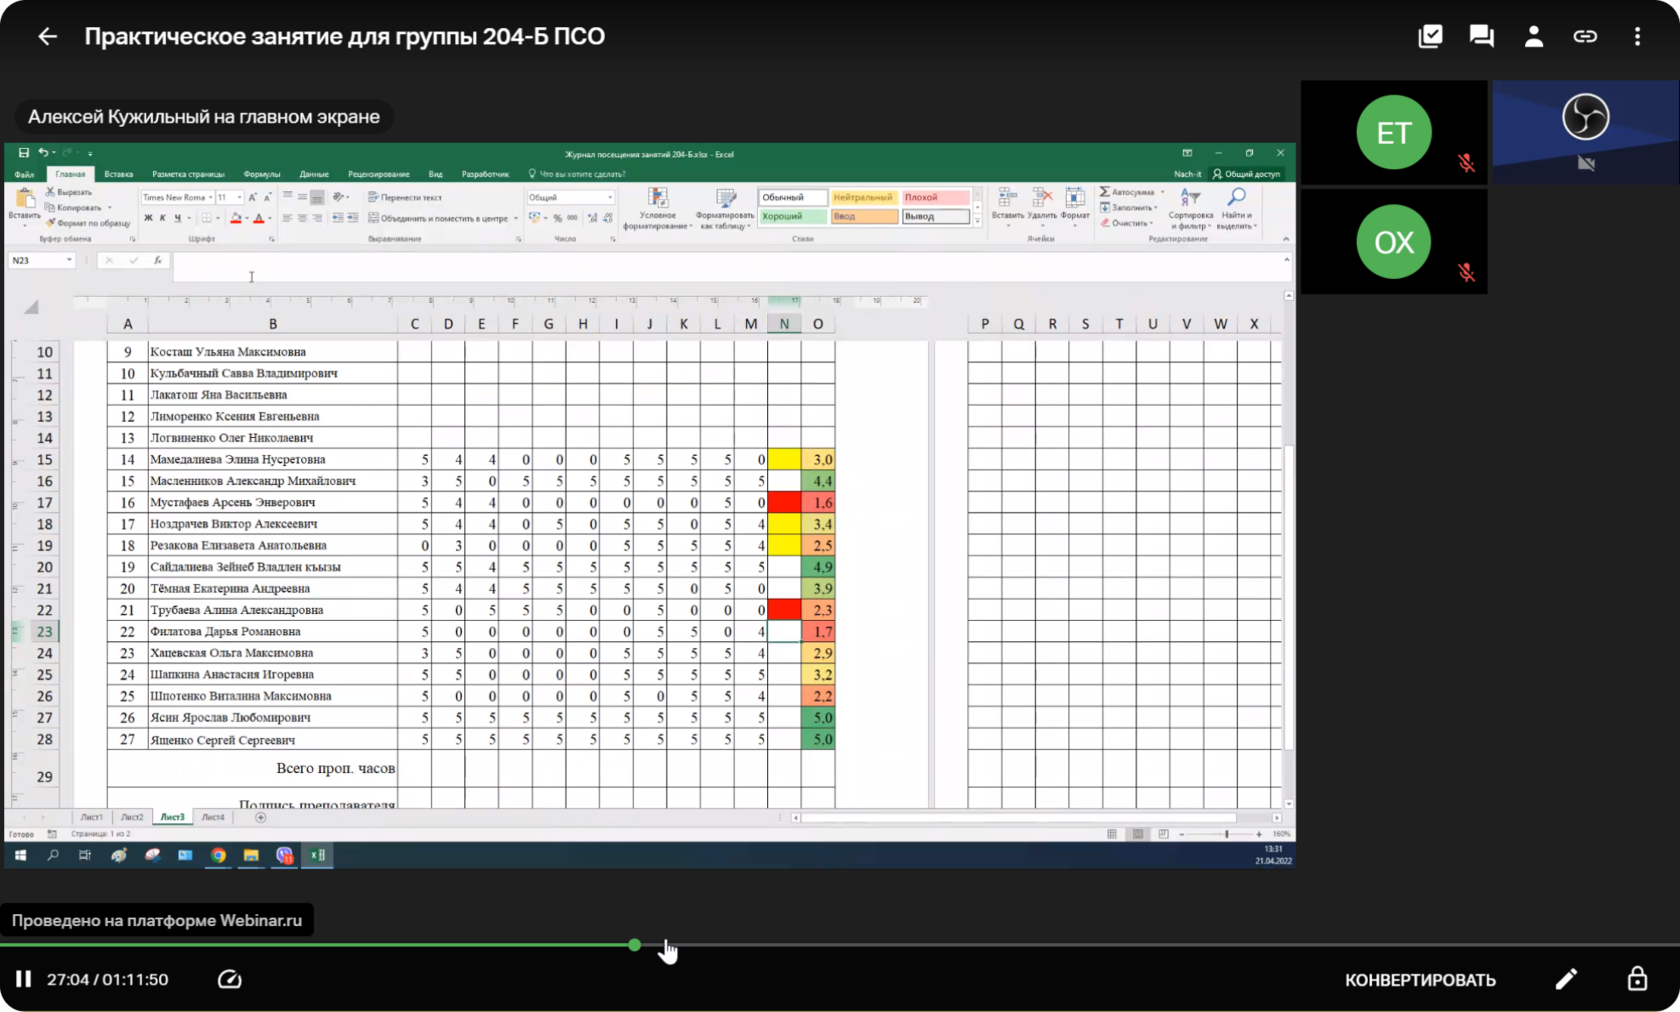Switch to the Вставка ribbon tab
This screenshot has width=1680, height=1012.
[118, 174]
